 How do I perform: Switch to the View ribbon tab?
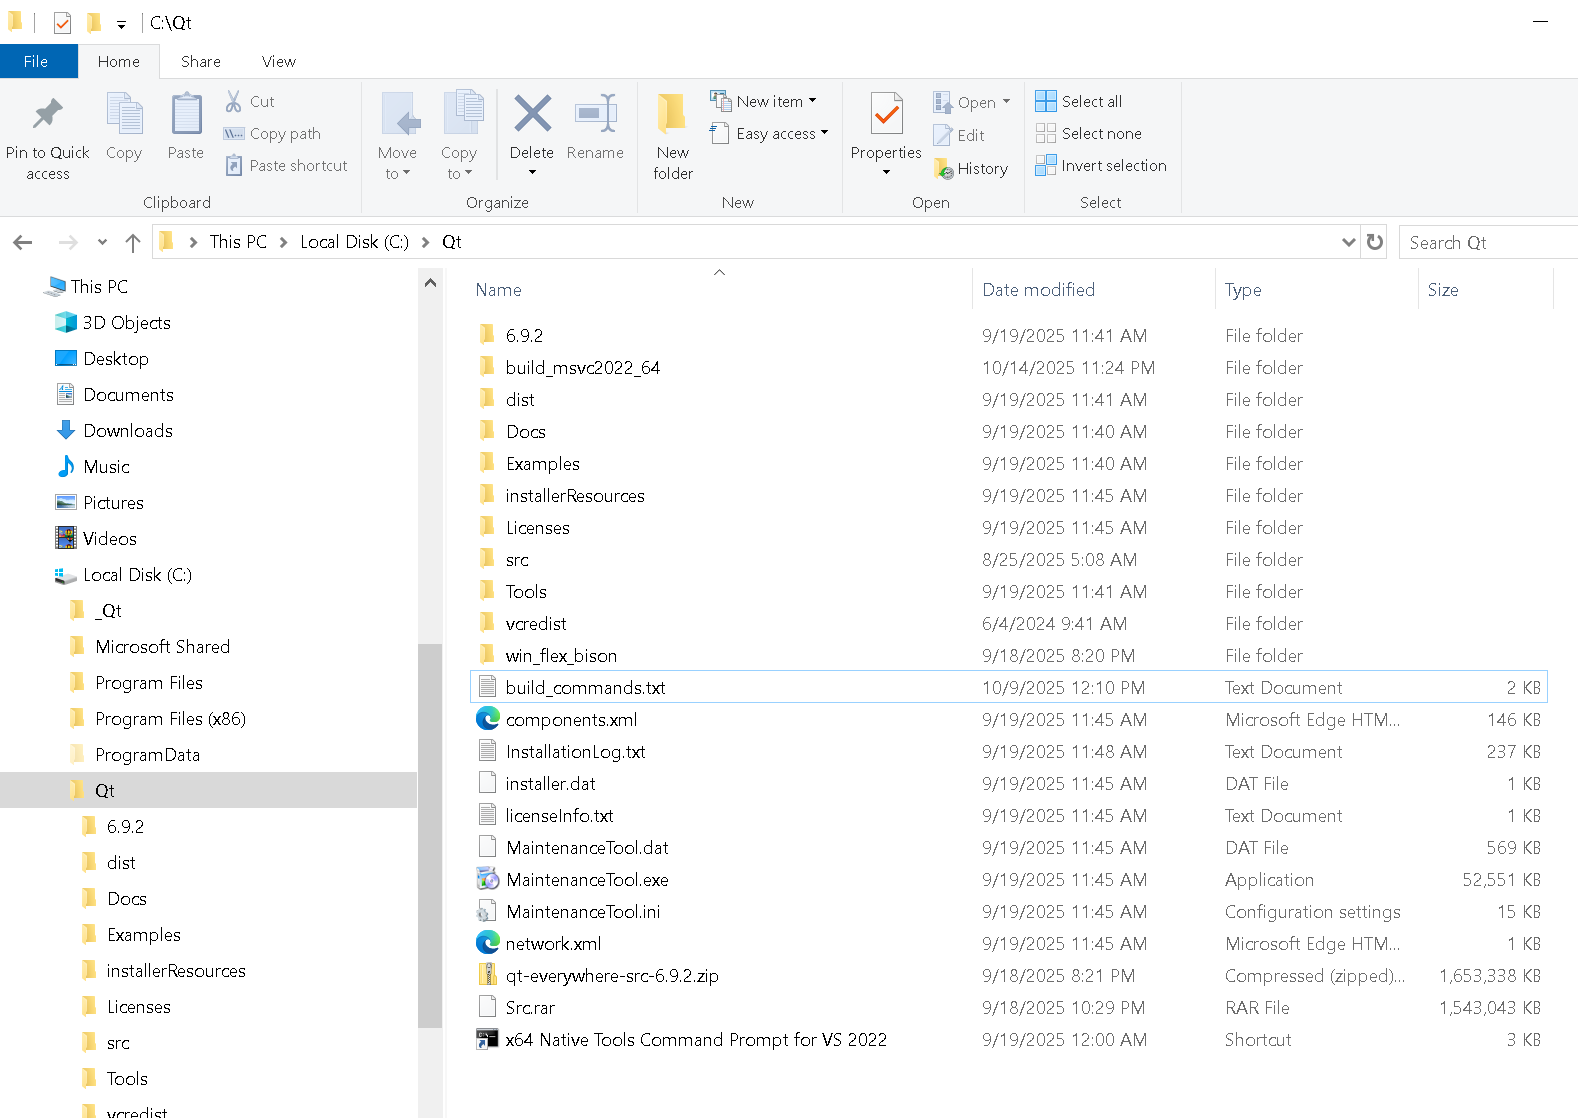click(278, 61)
